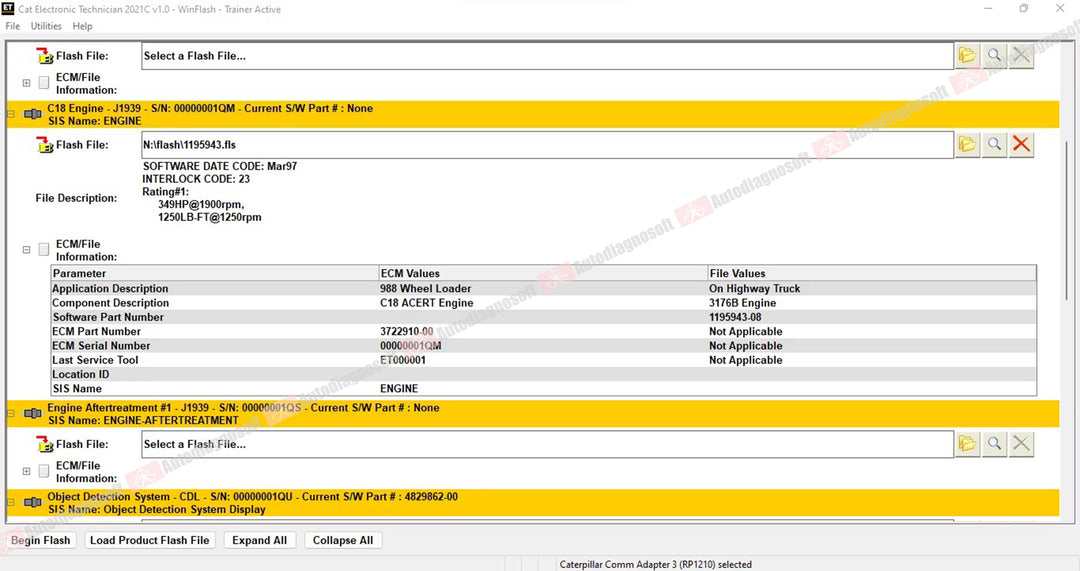Image resolution: width=1080 pixels, height=571 pixels.
Task: Click 'Caterpillar Comm Adapter 3 (RP1210) selected' status
Action: coord(655,564)
